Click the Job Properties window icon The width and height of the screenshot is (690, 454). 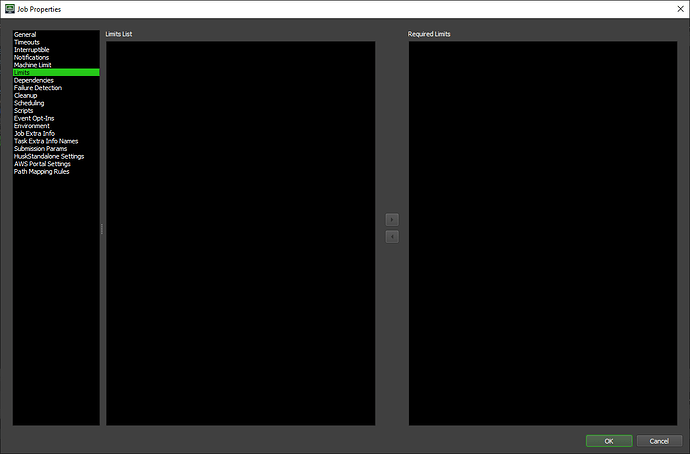pyautogui.click(x=10, y=9)
